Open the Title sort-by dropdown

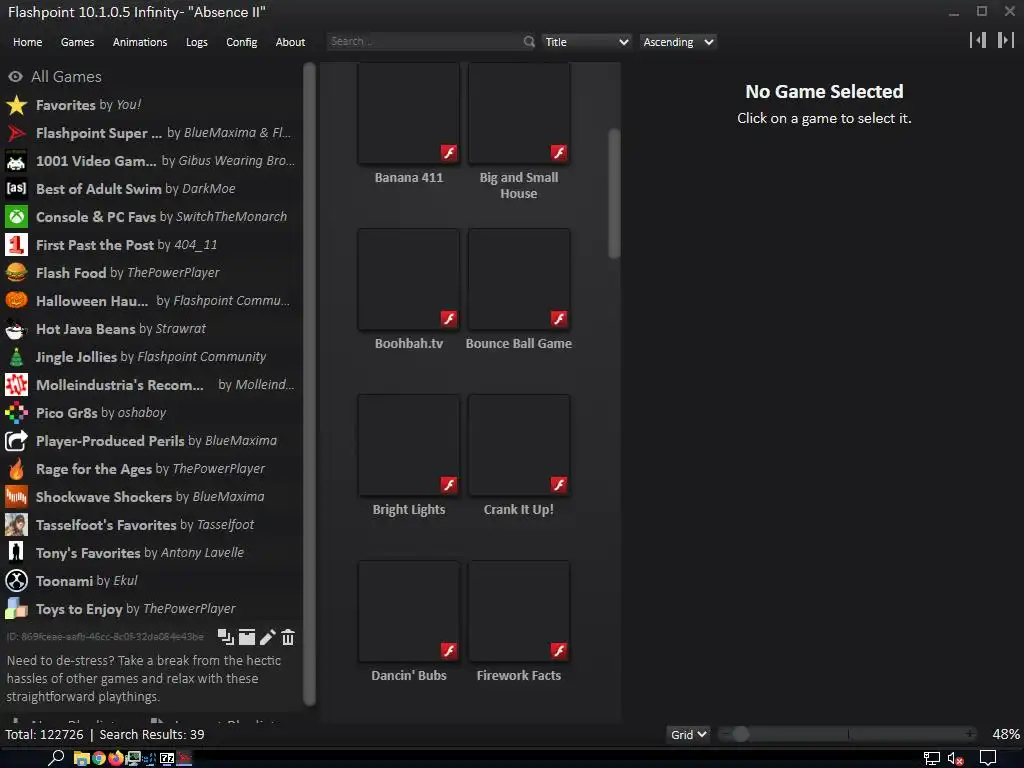point(586,42)
